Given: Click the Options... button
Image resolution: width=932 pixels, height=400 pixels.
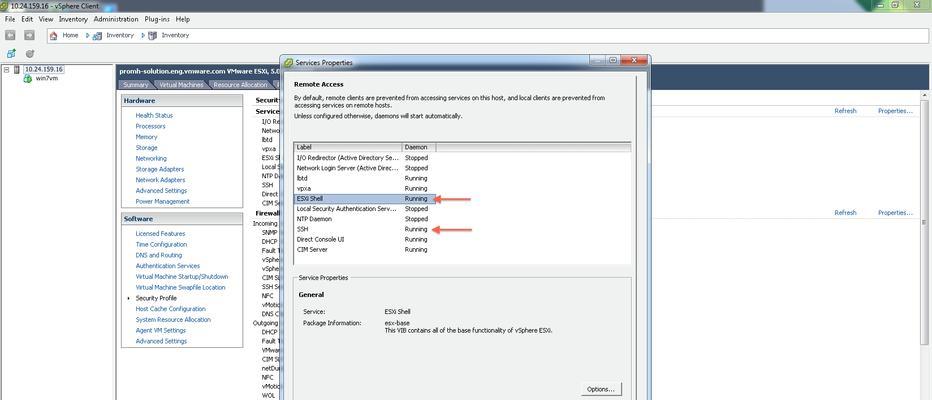Looking at the screenshot, I should [x=601, y=389].
